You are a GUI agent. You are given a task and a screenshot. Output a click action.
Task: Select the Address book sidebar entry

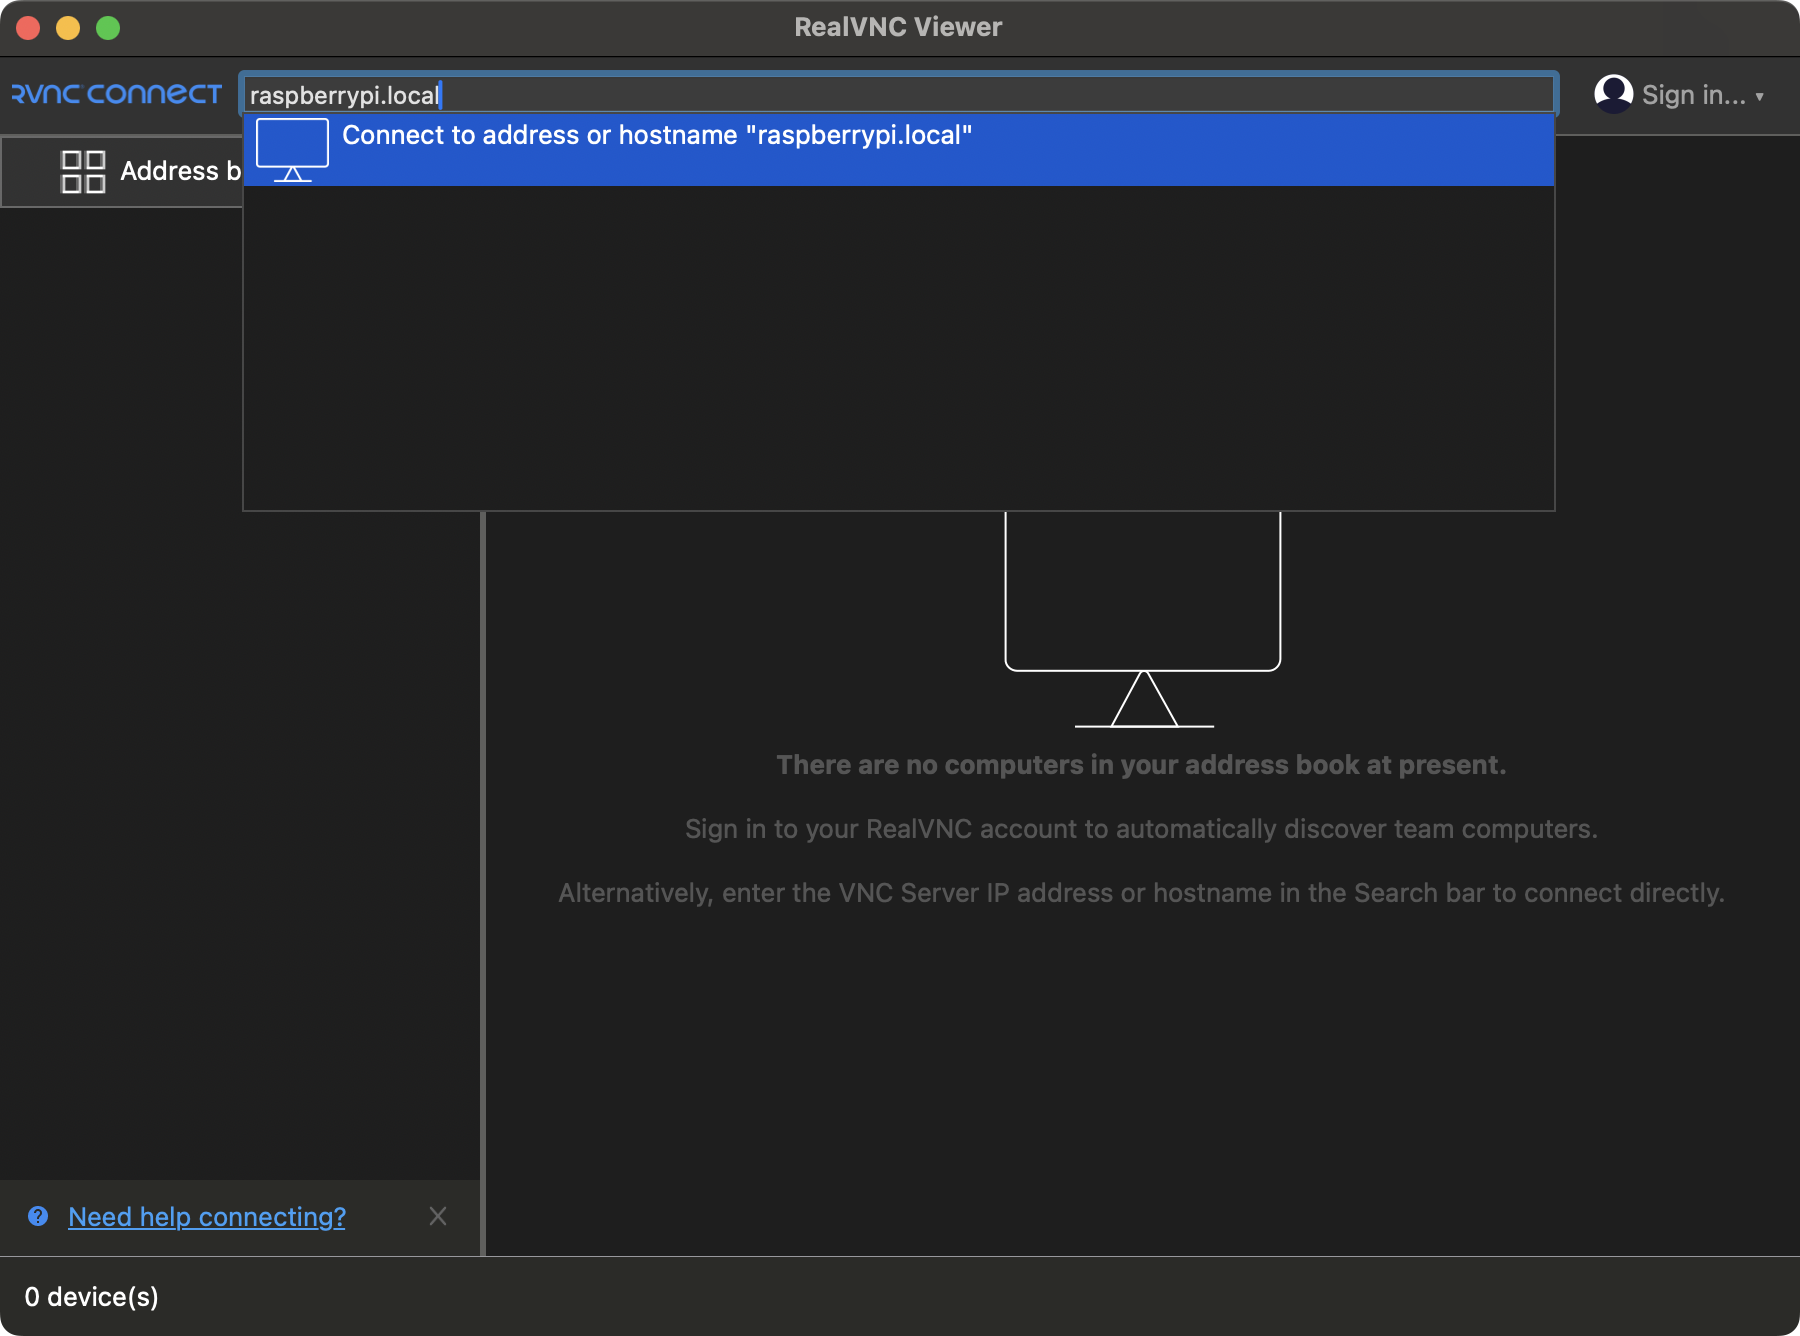click(160, 170)
